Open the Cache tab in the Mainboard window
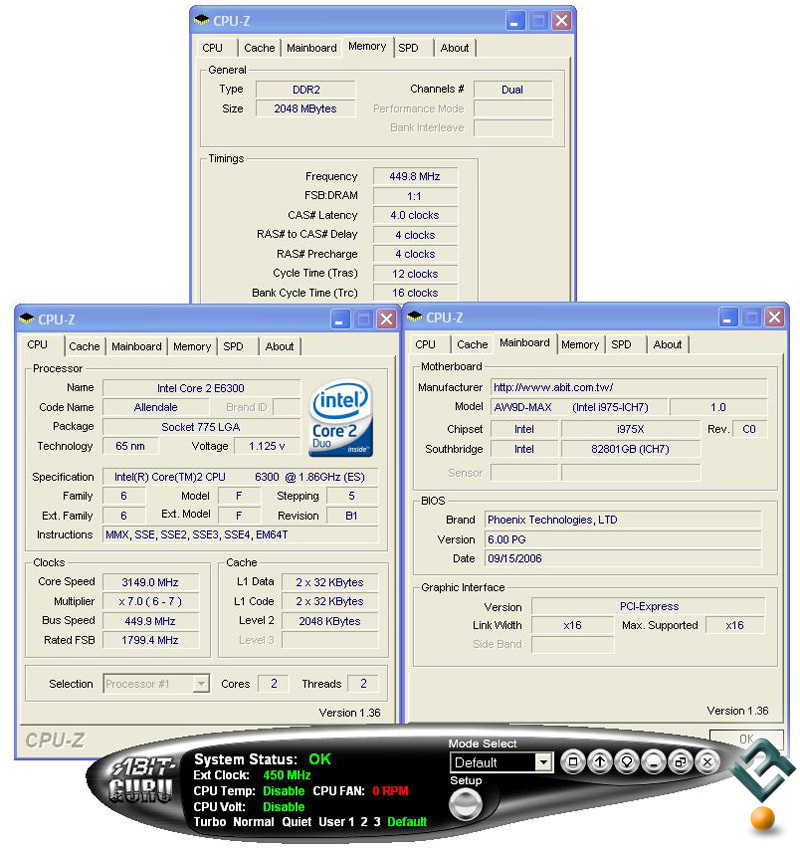Screen dimensions: 800x848 pos(472,344)
